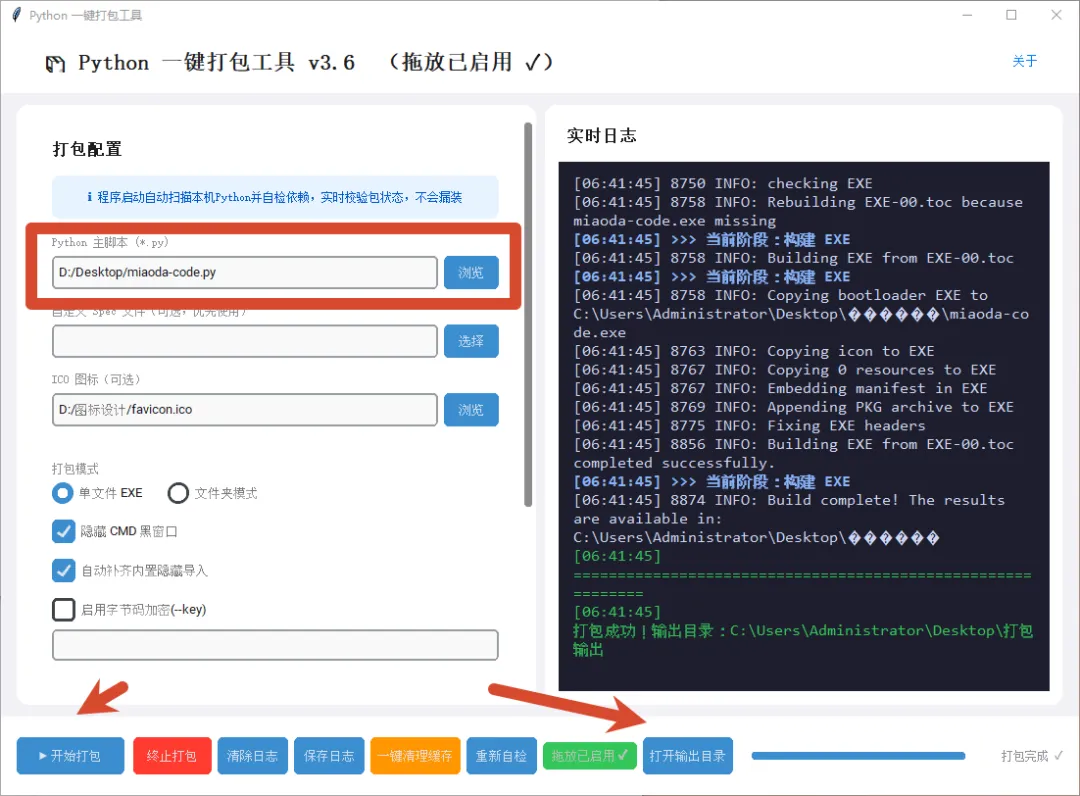
Task: Close the Python packaging tool window
Action: coord(1056,14)
